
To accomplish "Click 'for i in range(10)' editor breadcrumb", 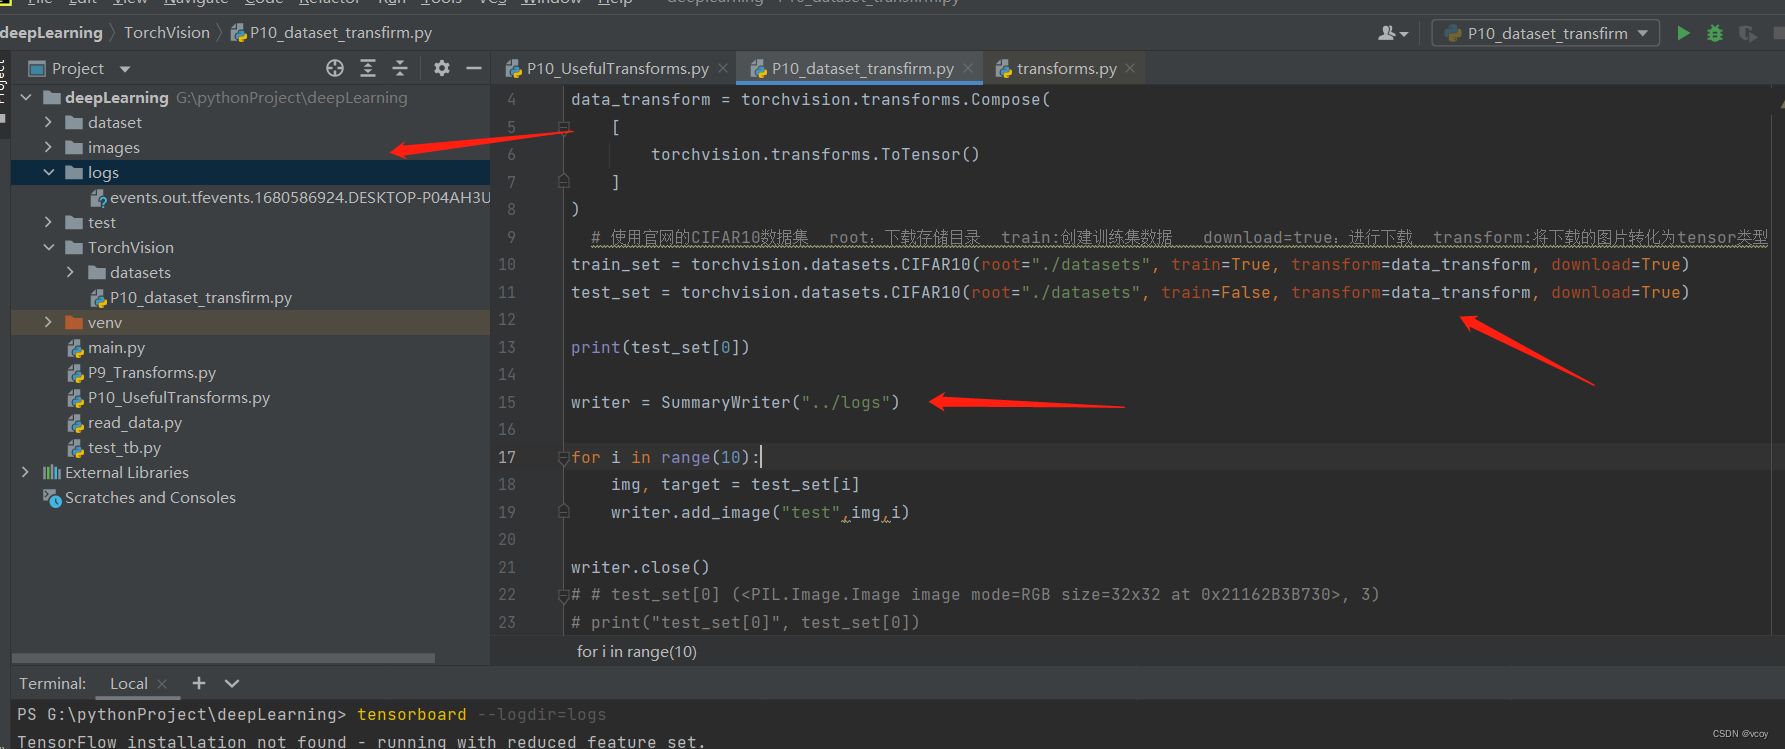I will (x=637, y=652).
